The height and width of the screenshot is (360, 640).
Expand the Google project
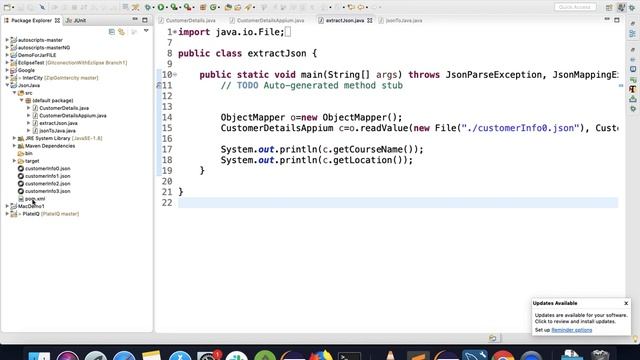tap(7, 70)
